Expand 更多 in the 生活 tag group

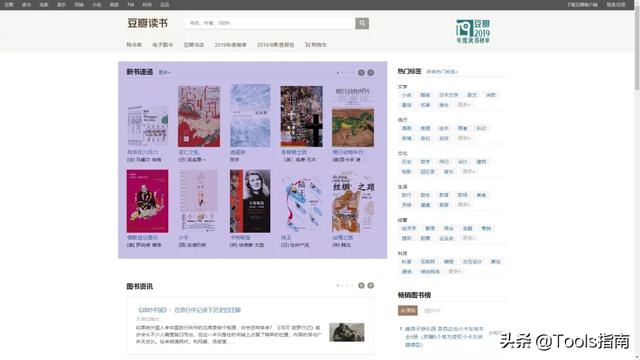(x=464, y=205)
